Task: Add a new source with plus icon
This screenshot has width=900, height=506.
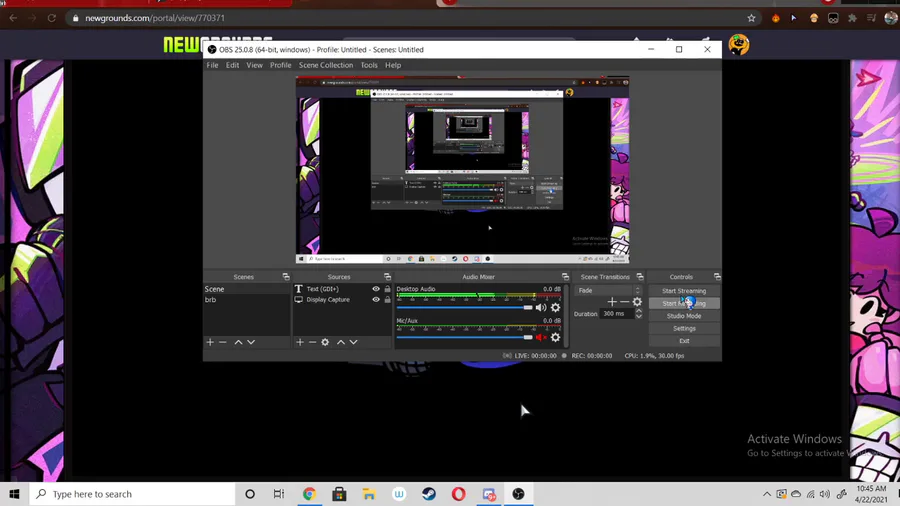Action: pos(300,342)
